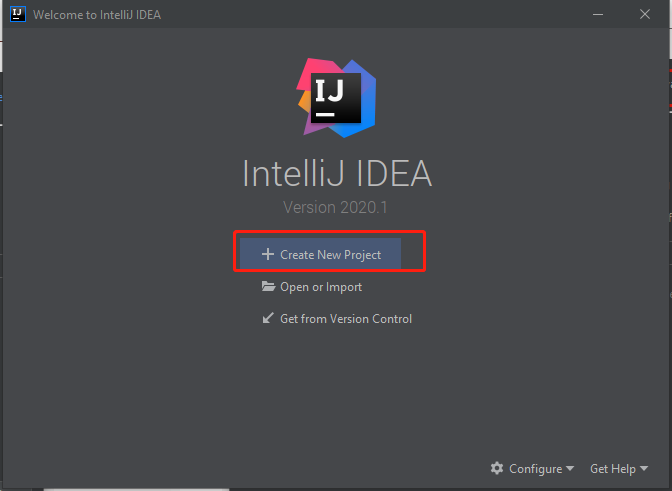672x491 pixels.
Task: Click the large IntelliJ IDEA logo
Action: pos(336,98)
